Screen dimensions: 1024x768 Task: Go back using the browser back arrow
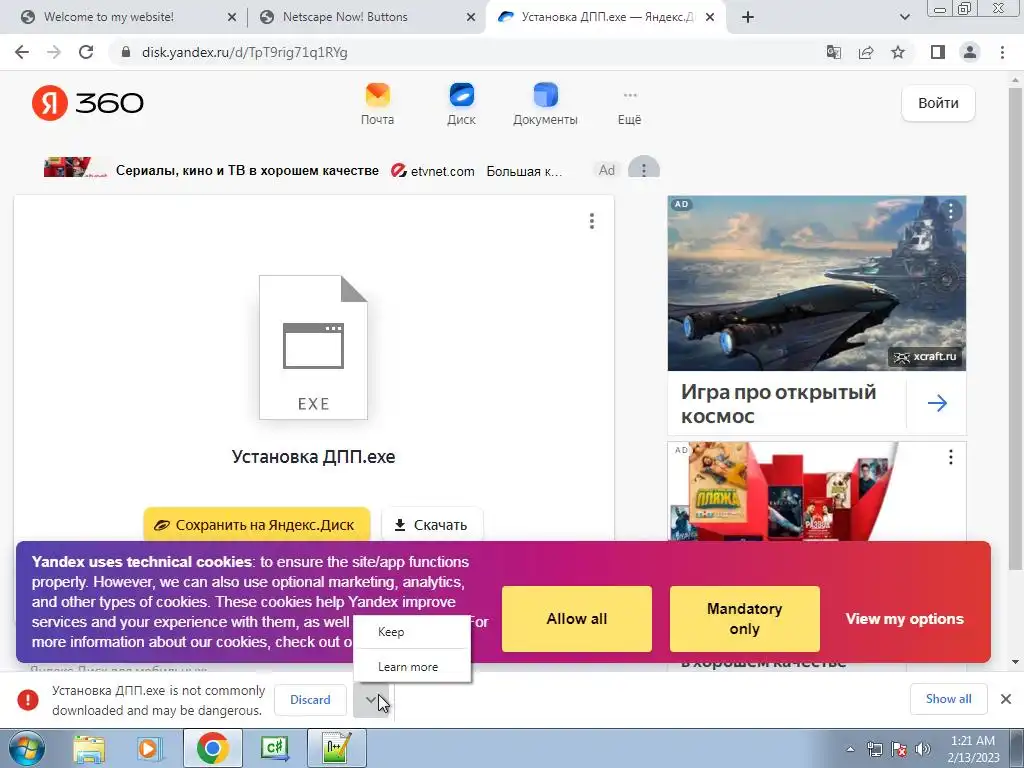click(22, 52)
